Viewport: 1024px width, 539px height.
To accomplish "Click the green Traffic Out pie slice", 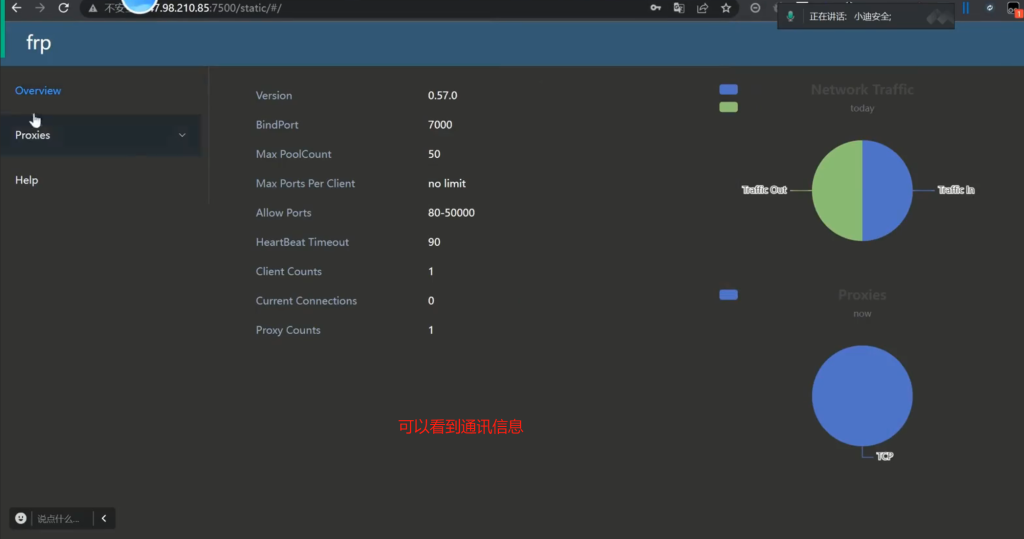I will click(837, 190).
